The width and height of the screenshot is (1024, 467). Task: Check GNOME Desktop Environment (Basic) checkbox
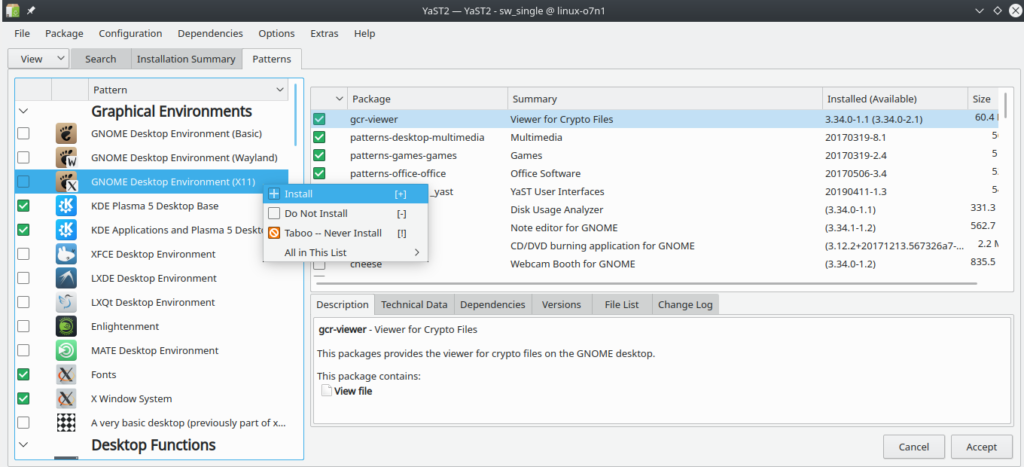tap(24, 133)
